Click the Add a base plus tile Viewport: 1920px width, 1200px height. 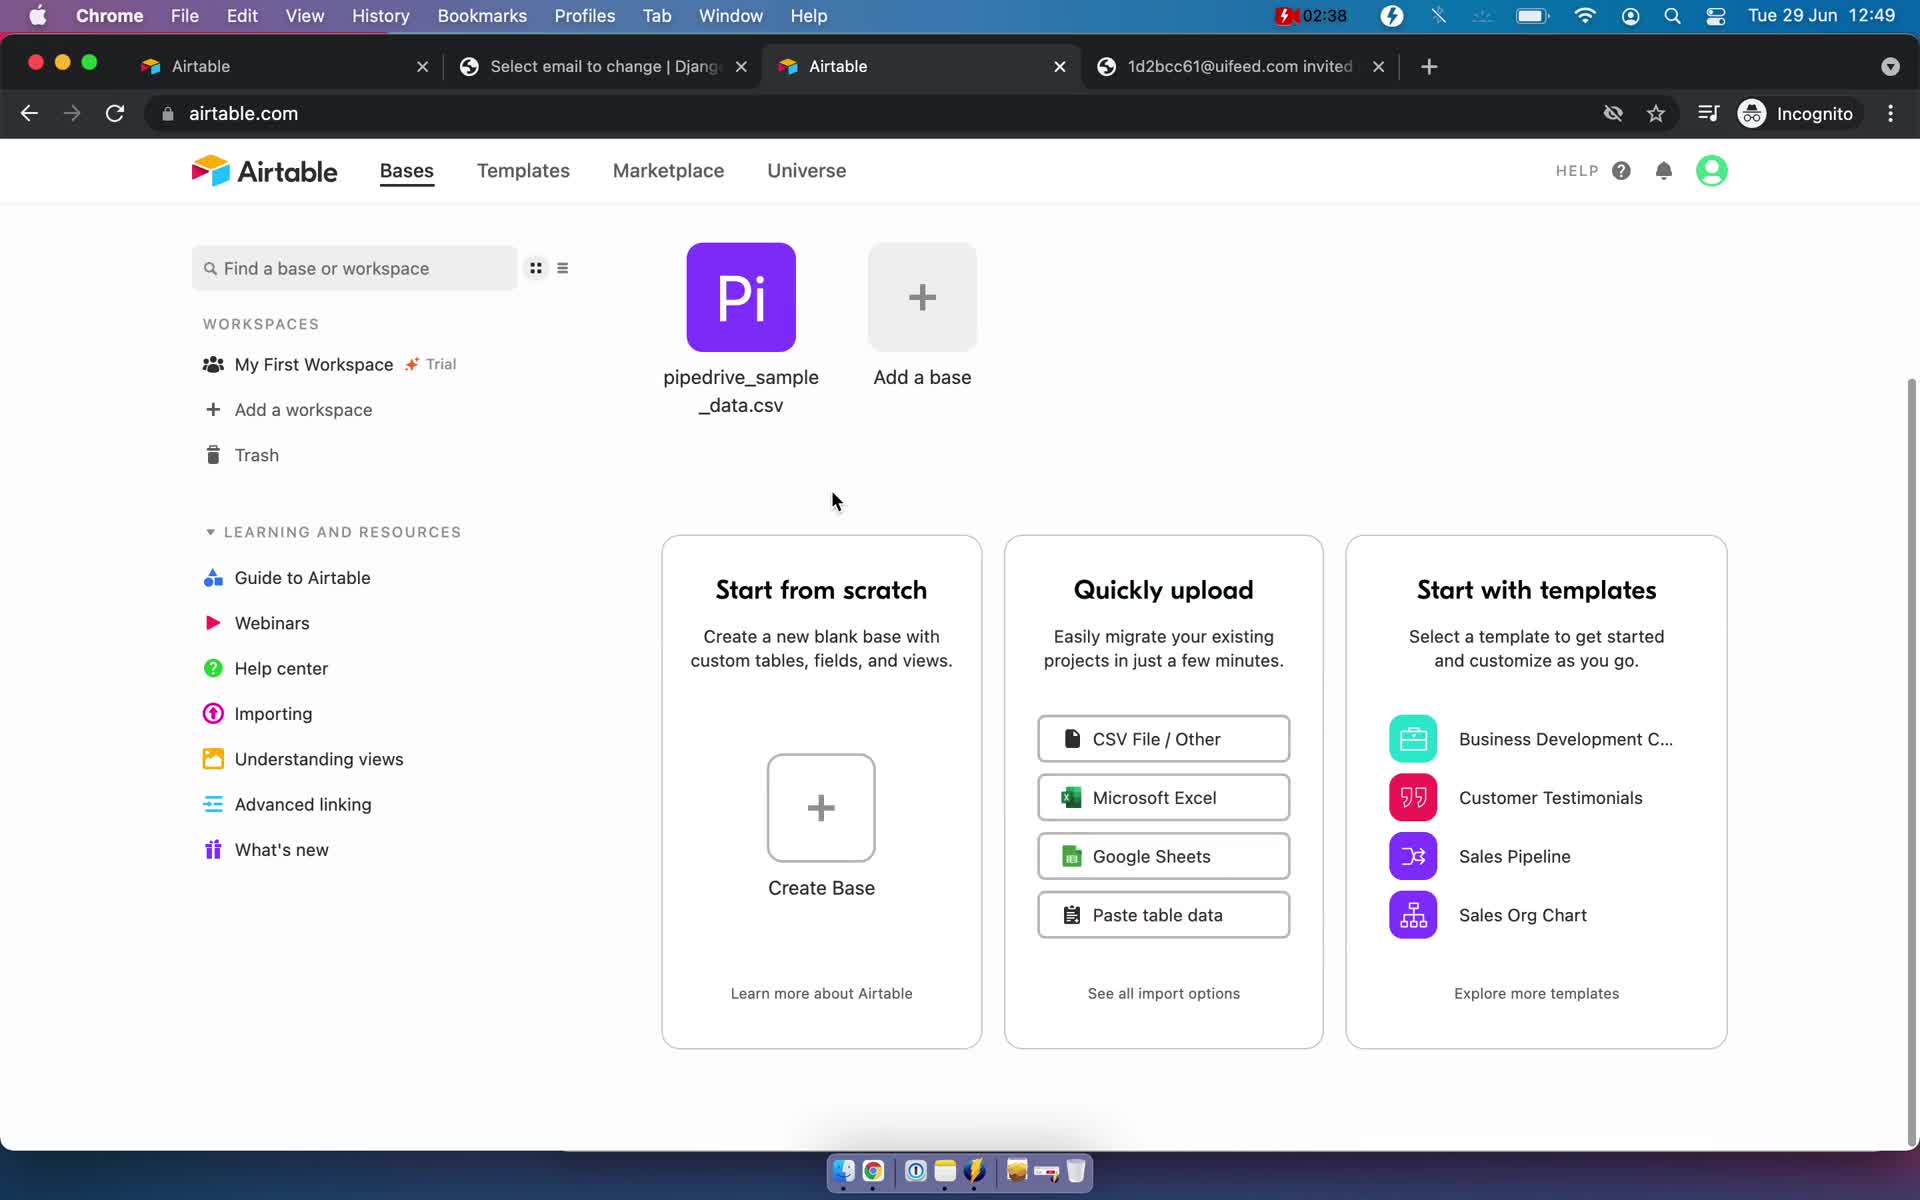pyautogui.click(x=922, y=297)
